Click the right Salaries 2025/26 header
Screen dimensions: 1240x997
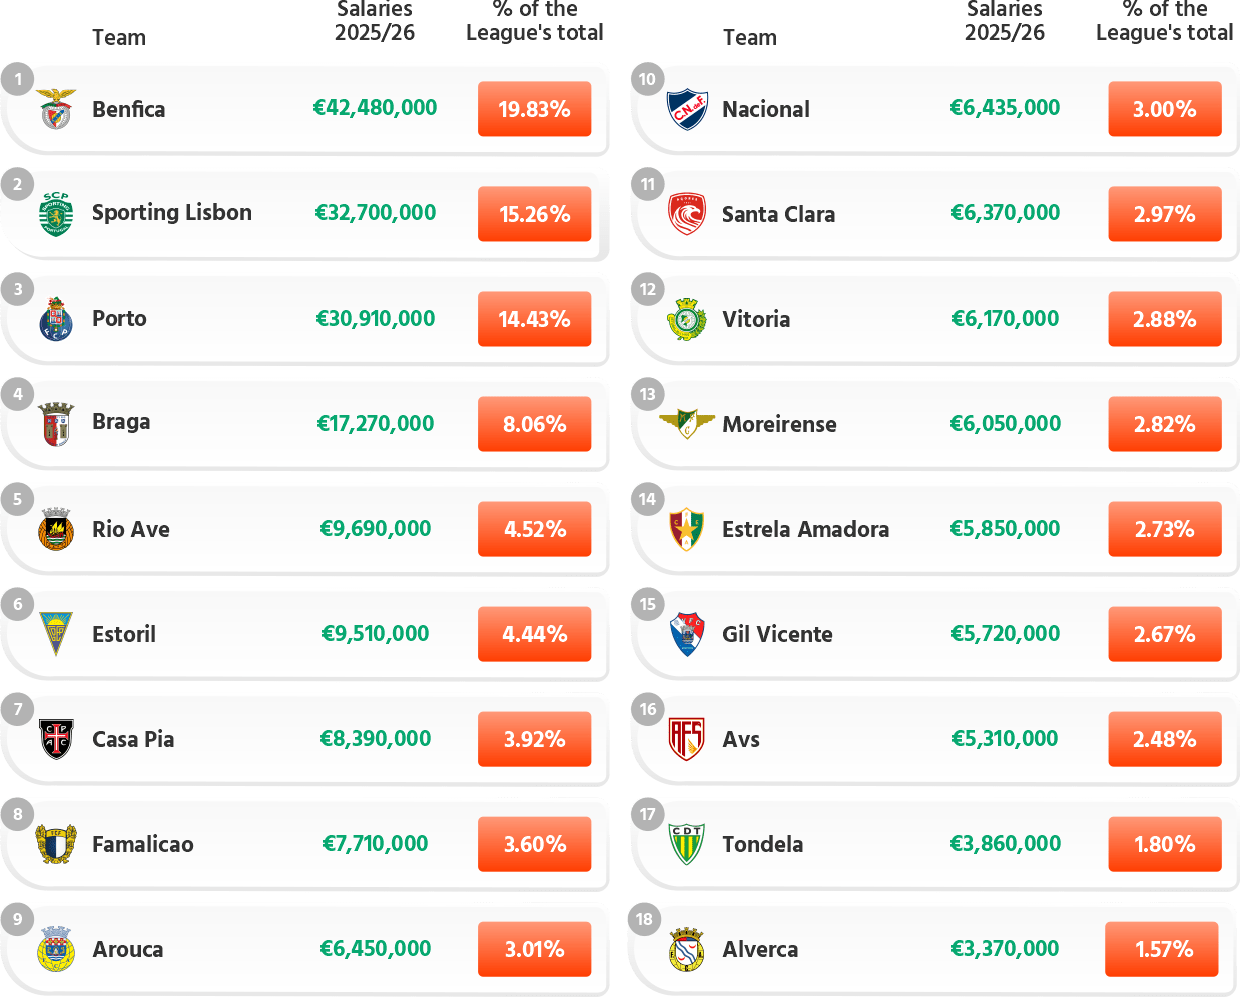1004,21
